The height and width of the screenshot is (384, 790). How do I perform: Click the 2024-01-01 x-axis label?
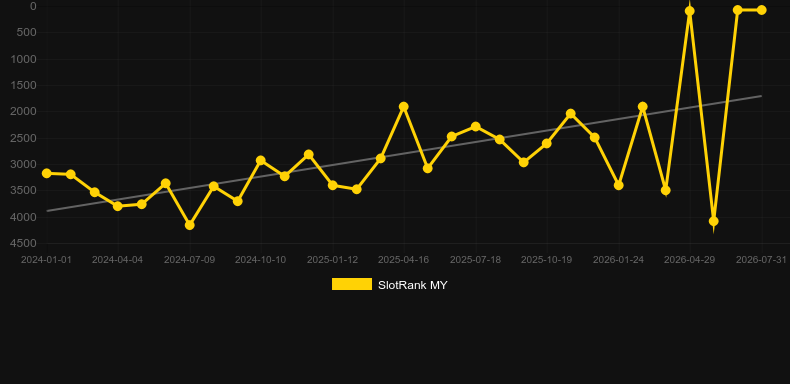[x=46, y=260]
